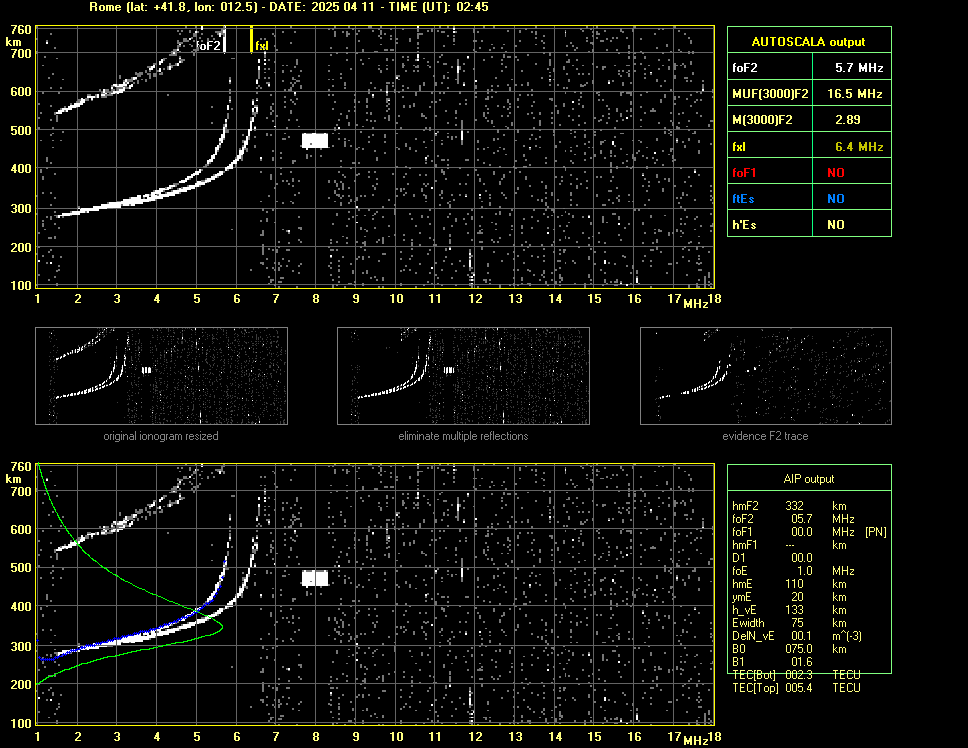Click the 'evidence F2 trace' caption
The height and width of the screenshot is (748, 968).
pos(766,436)
